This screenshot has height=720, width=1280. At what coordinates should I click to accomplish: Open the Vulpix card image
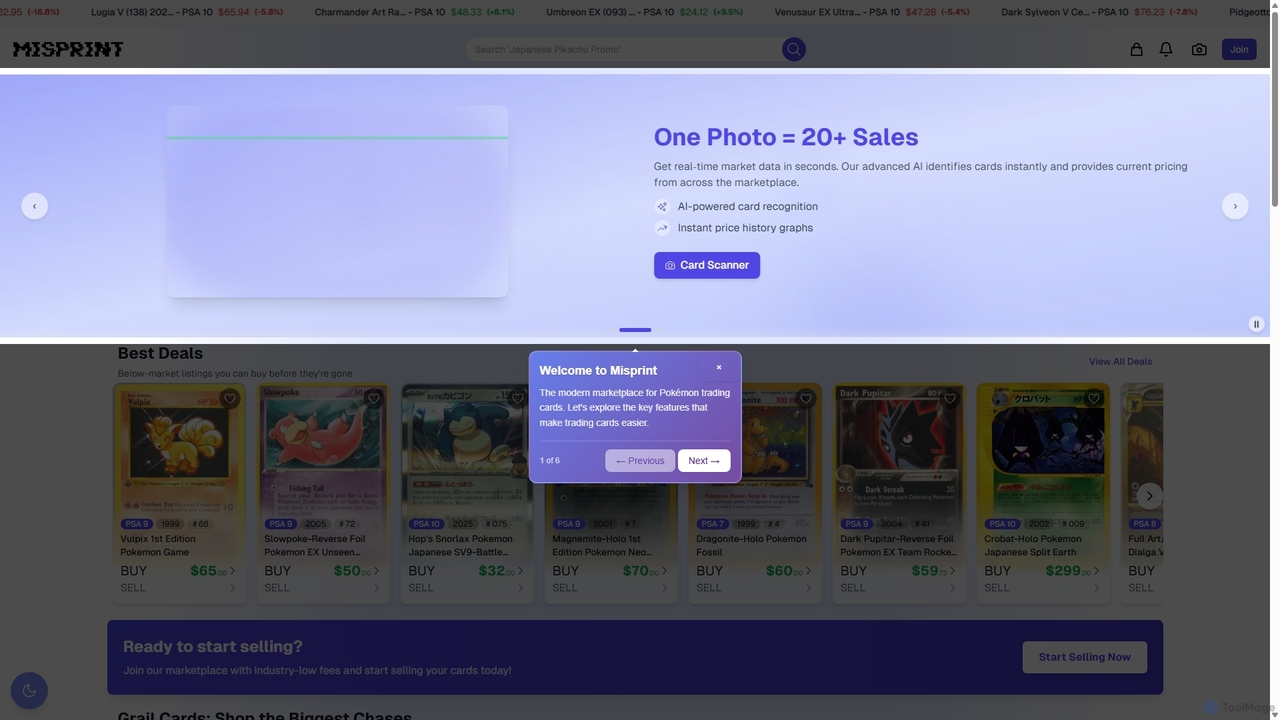click(179, 450)
